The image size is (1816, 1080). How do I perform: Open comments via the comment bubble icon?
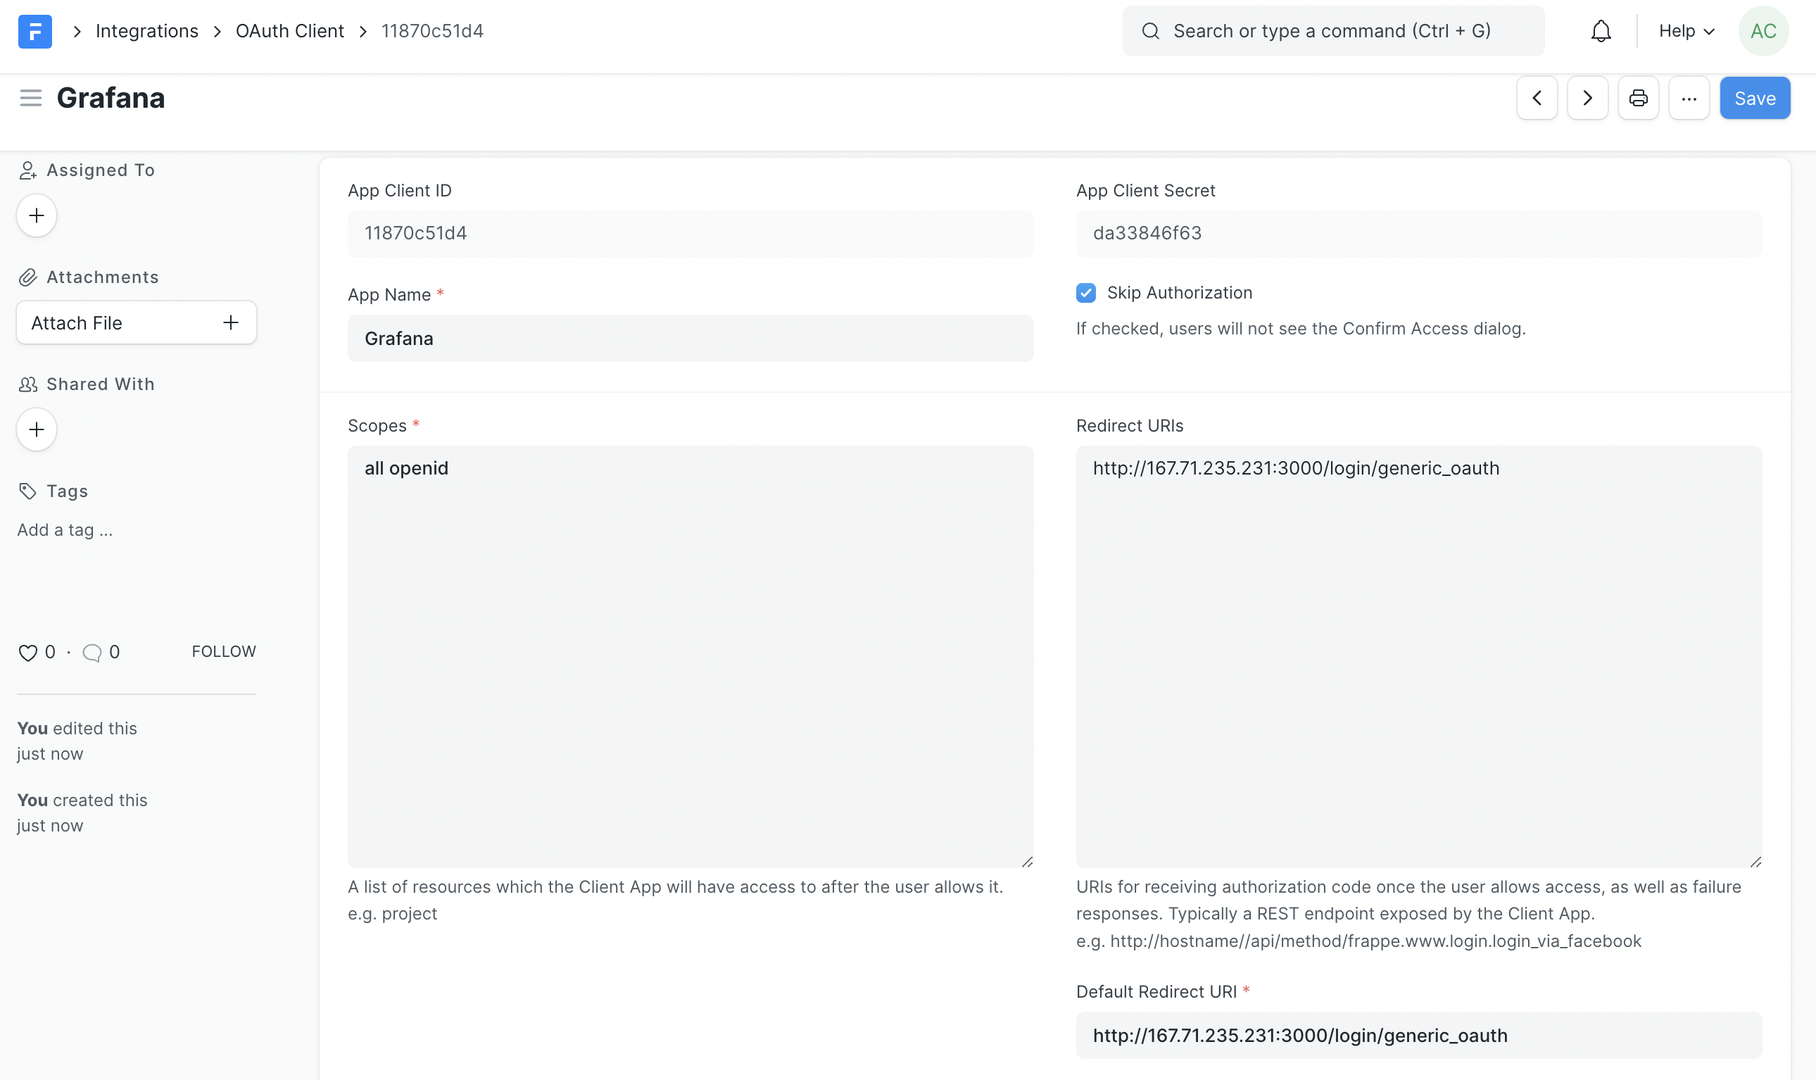coord(93,652)
